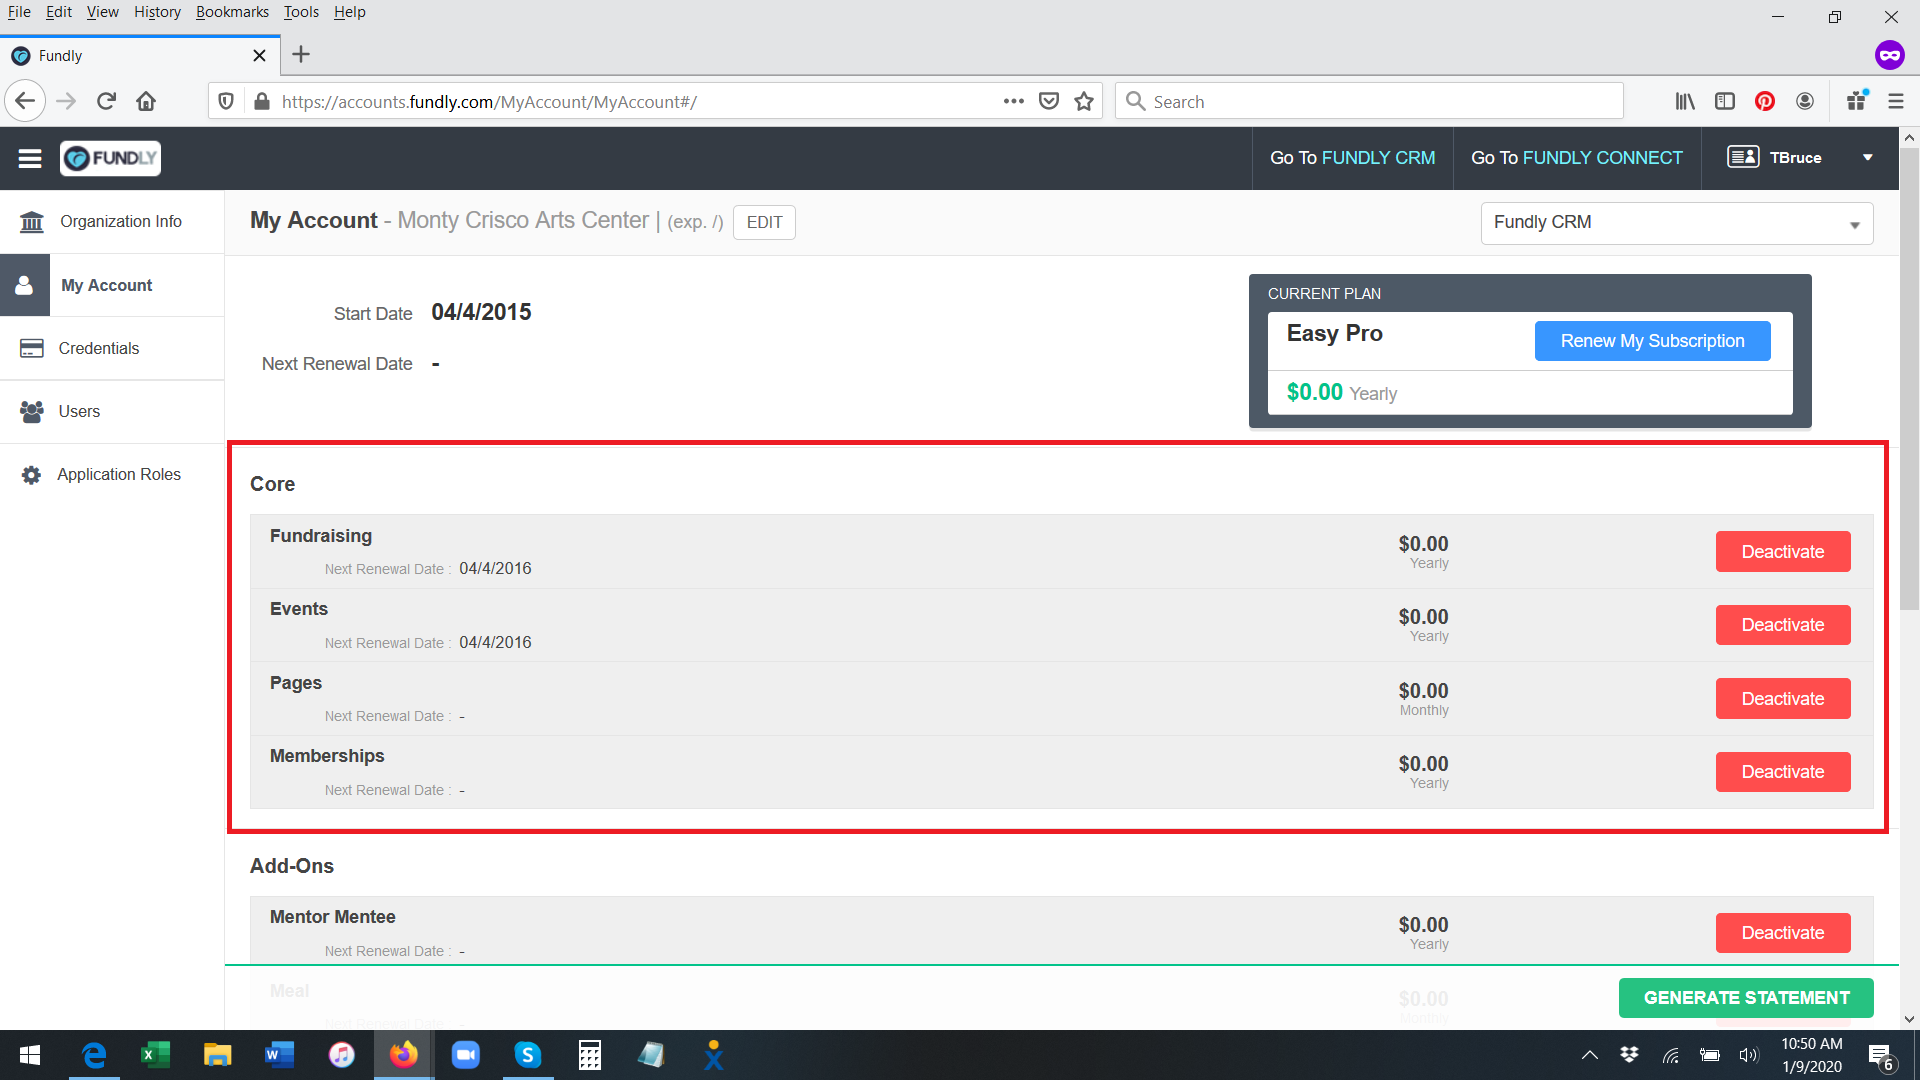Image resolution: width=1920 pixels, height=1080 pixels.
Task: Click the Organization Info building icon
Action: (x=32, y=222)
